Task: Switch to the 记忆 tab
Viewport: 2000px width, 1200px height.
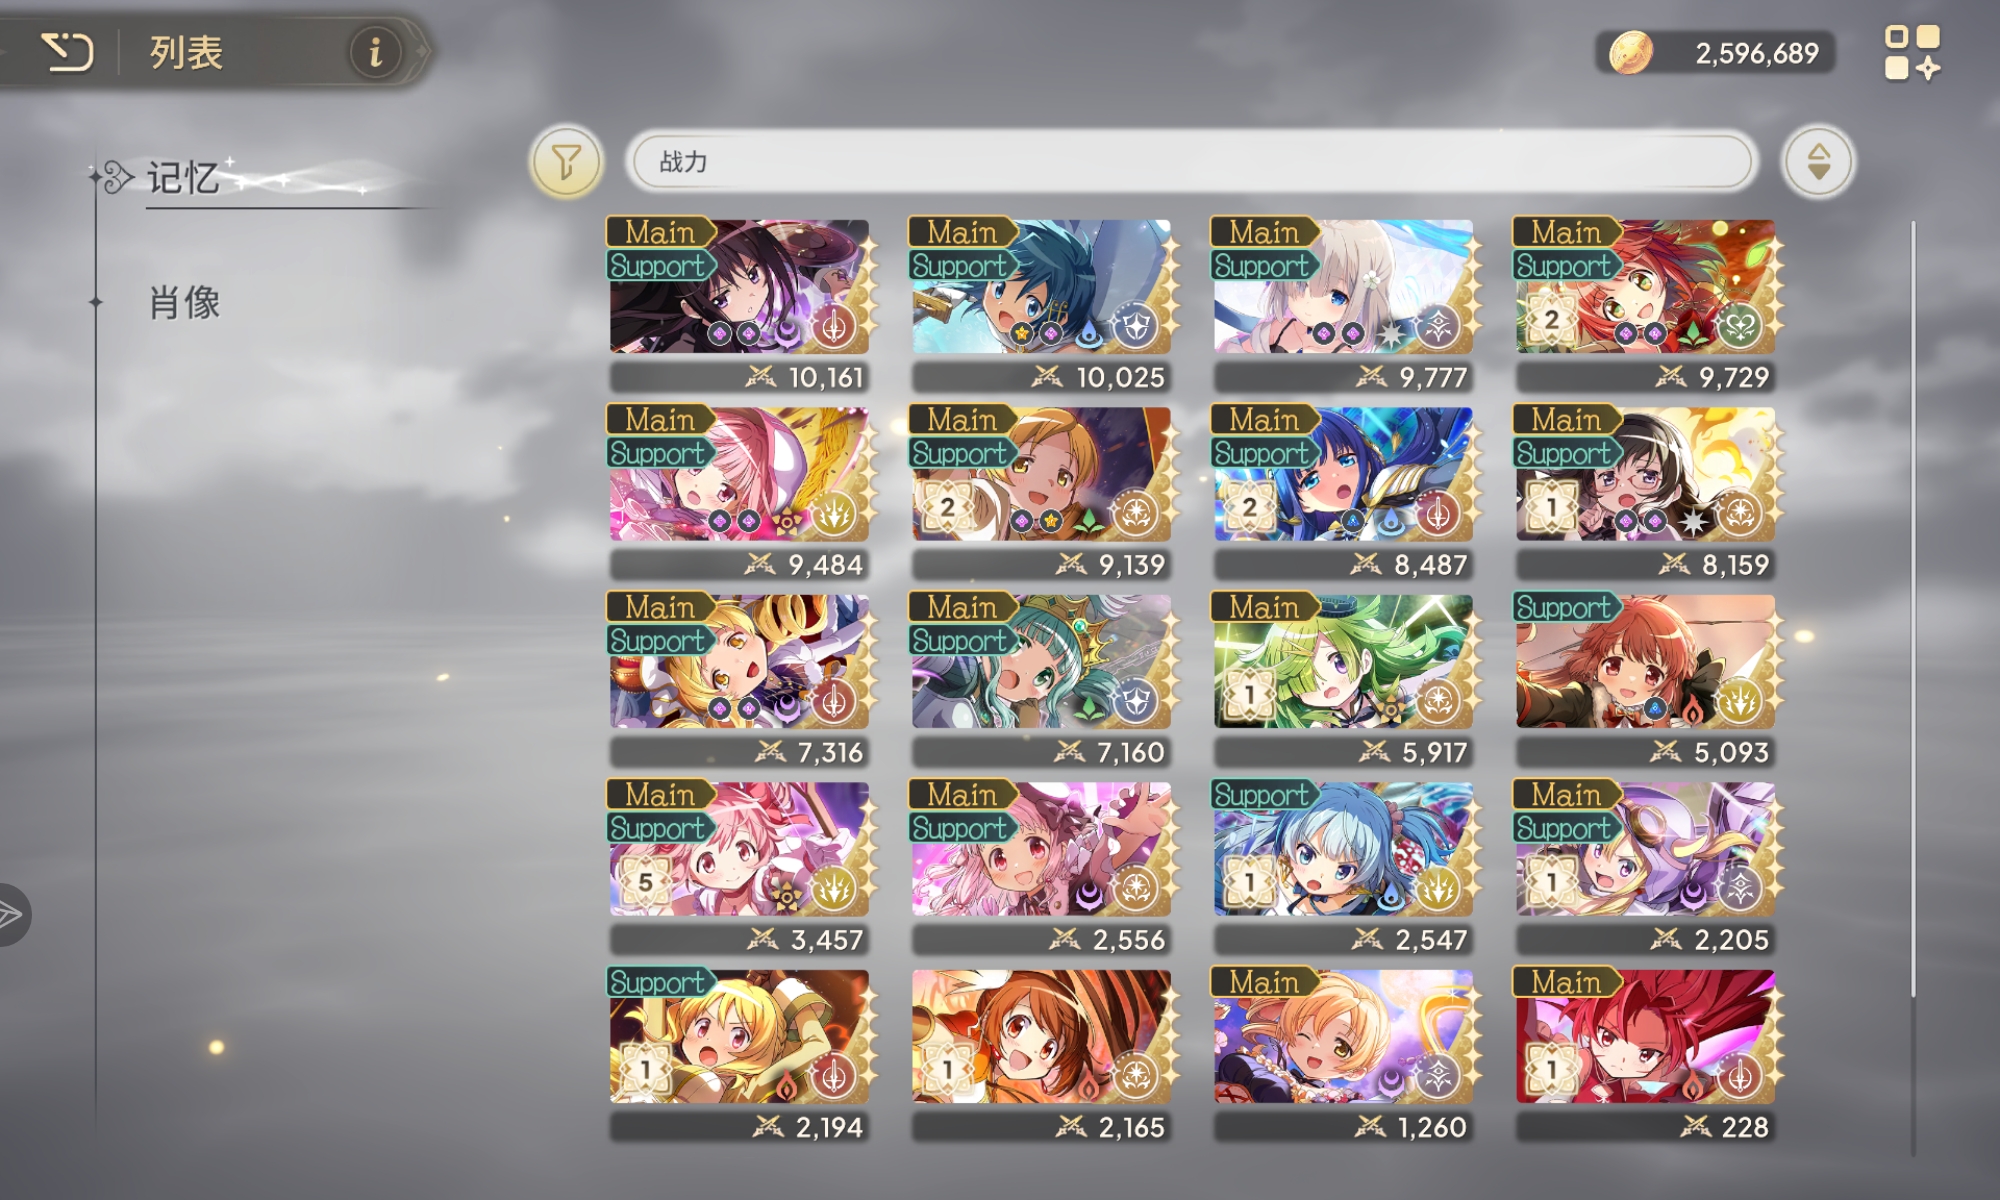Action: (x=183, y=178)
